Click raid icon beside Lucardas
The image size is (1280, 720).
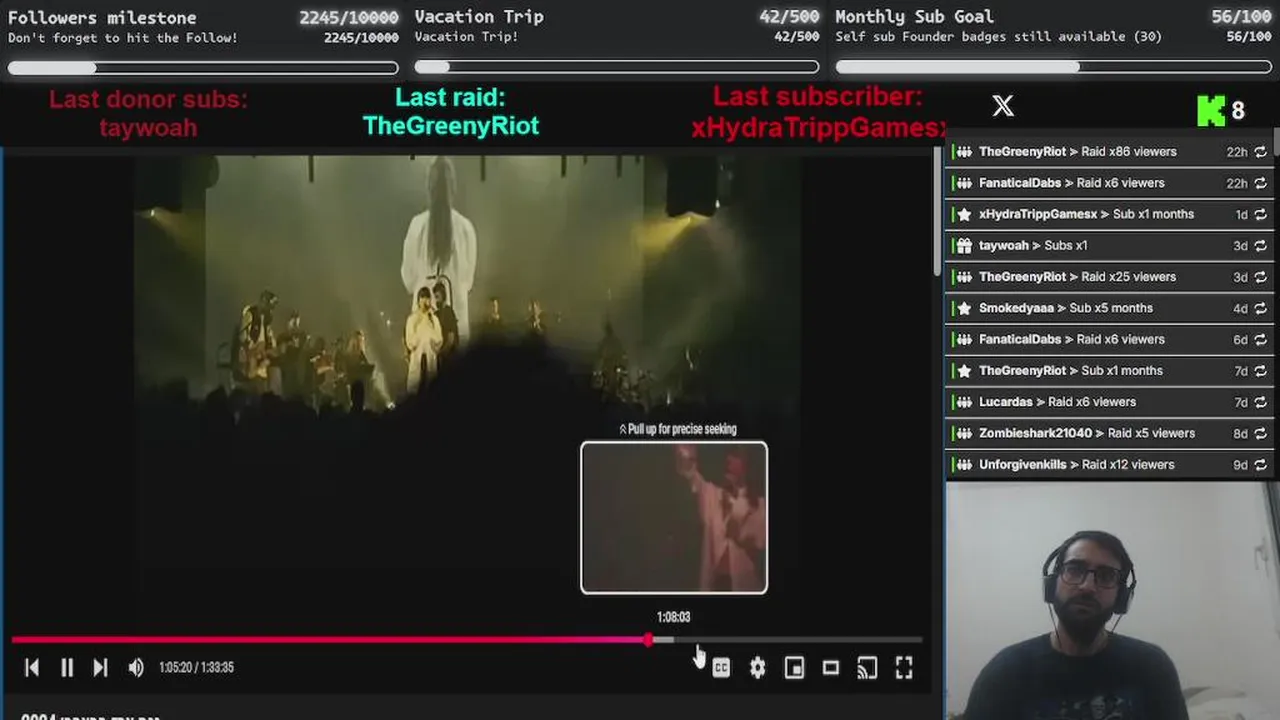(x=963, y=402)
